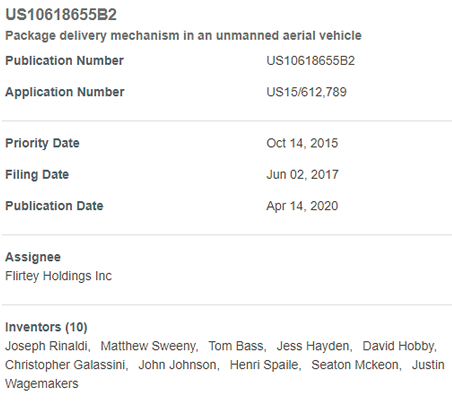Open inventor Seaton Mckeon

[x=356, y=365]
